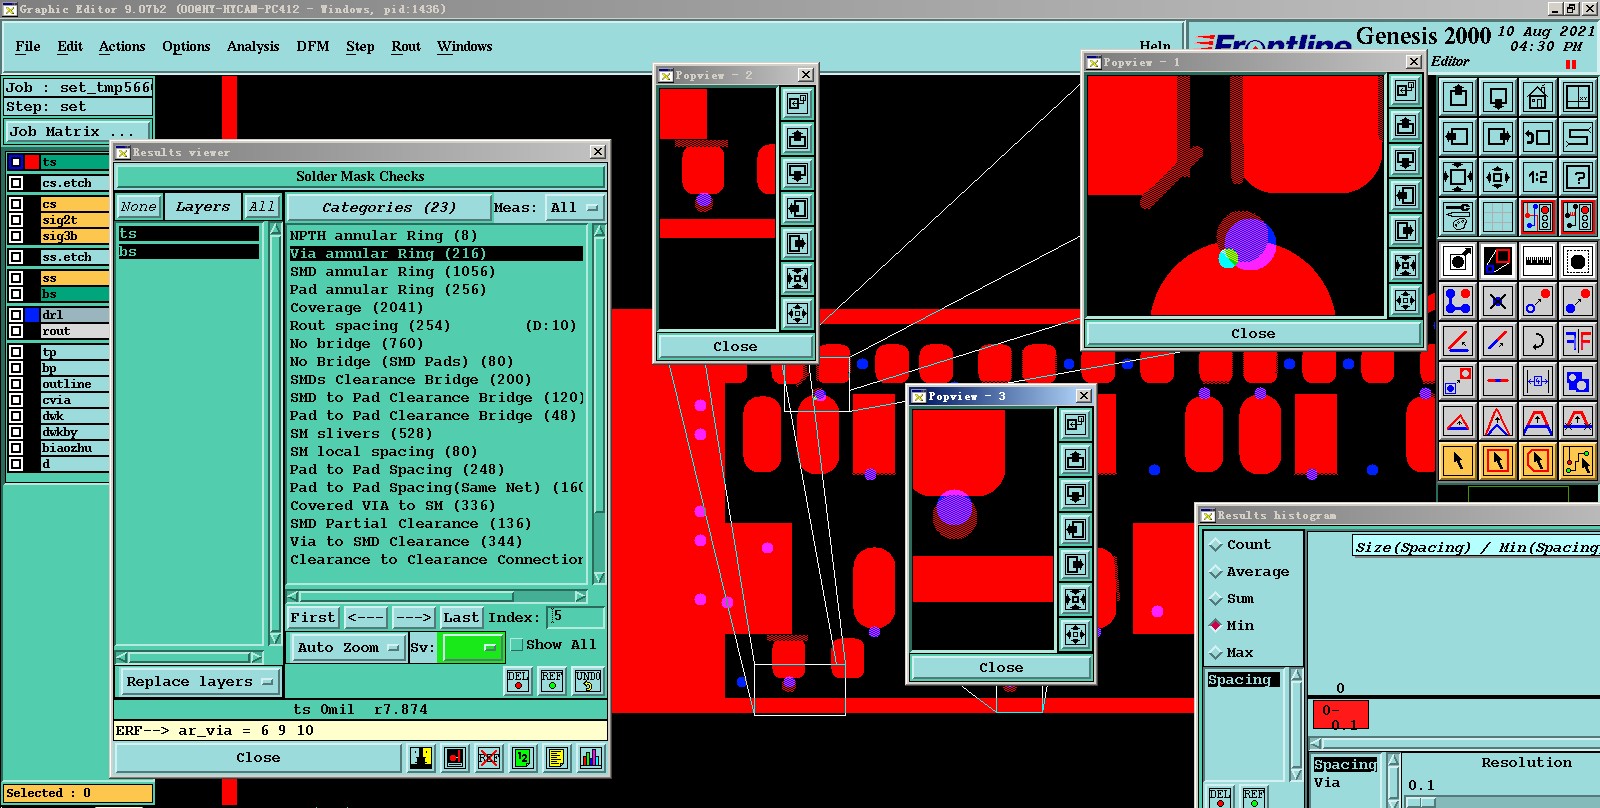Open the Actions menu
Screen dimensions: 1600x808
[x=122, y=47]
